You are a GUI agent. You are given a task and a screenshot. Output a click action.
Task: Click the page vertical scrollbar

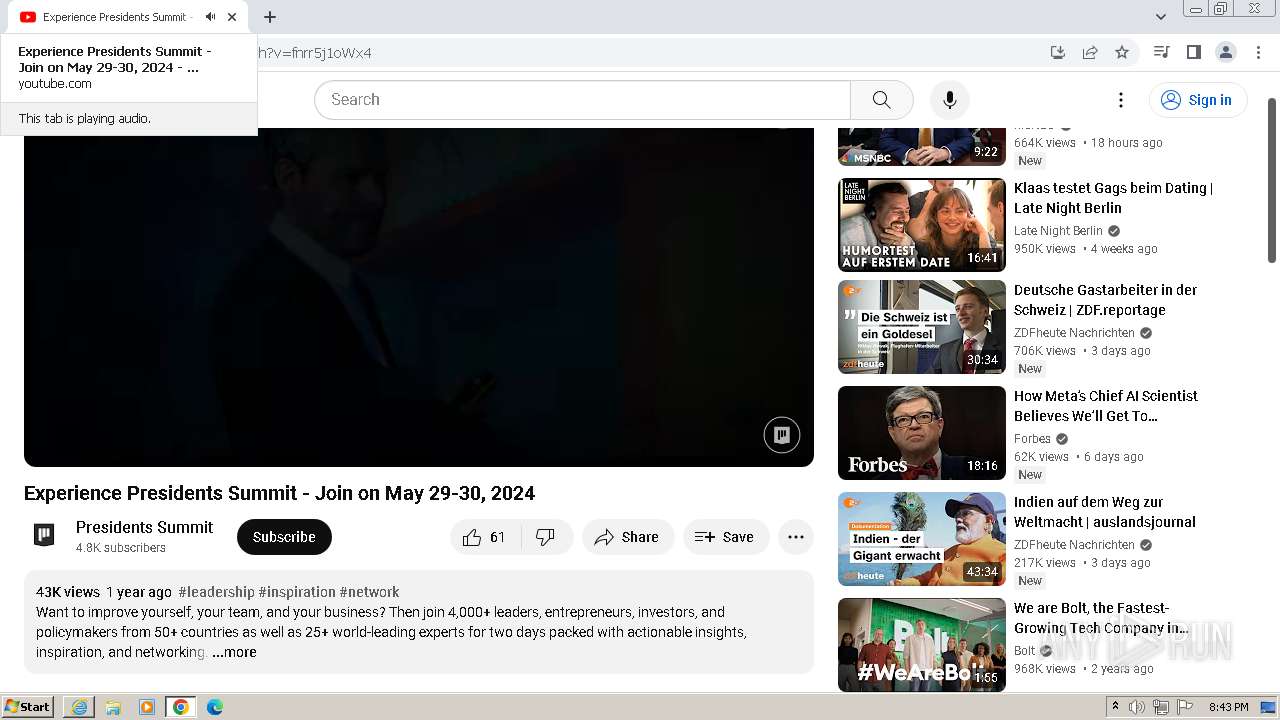click(x=1272, y=180)
